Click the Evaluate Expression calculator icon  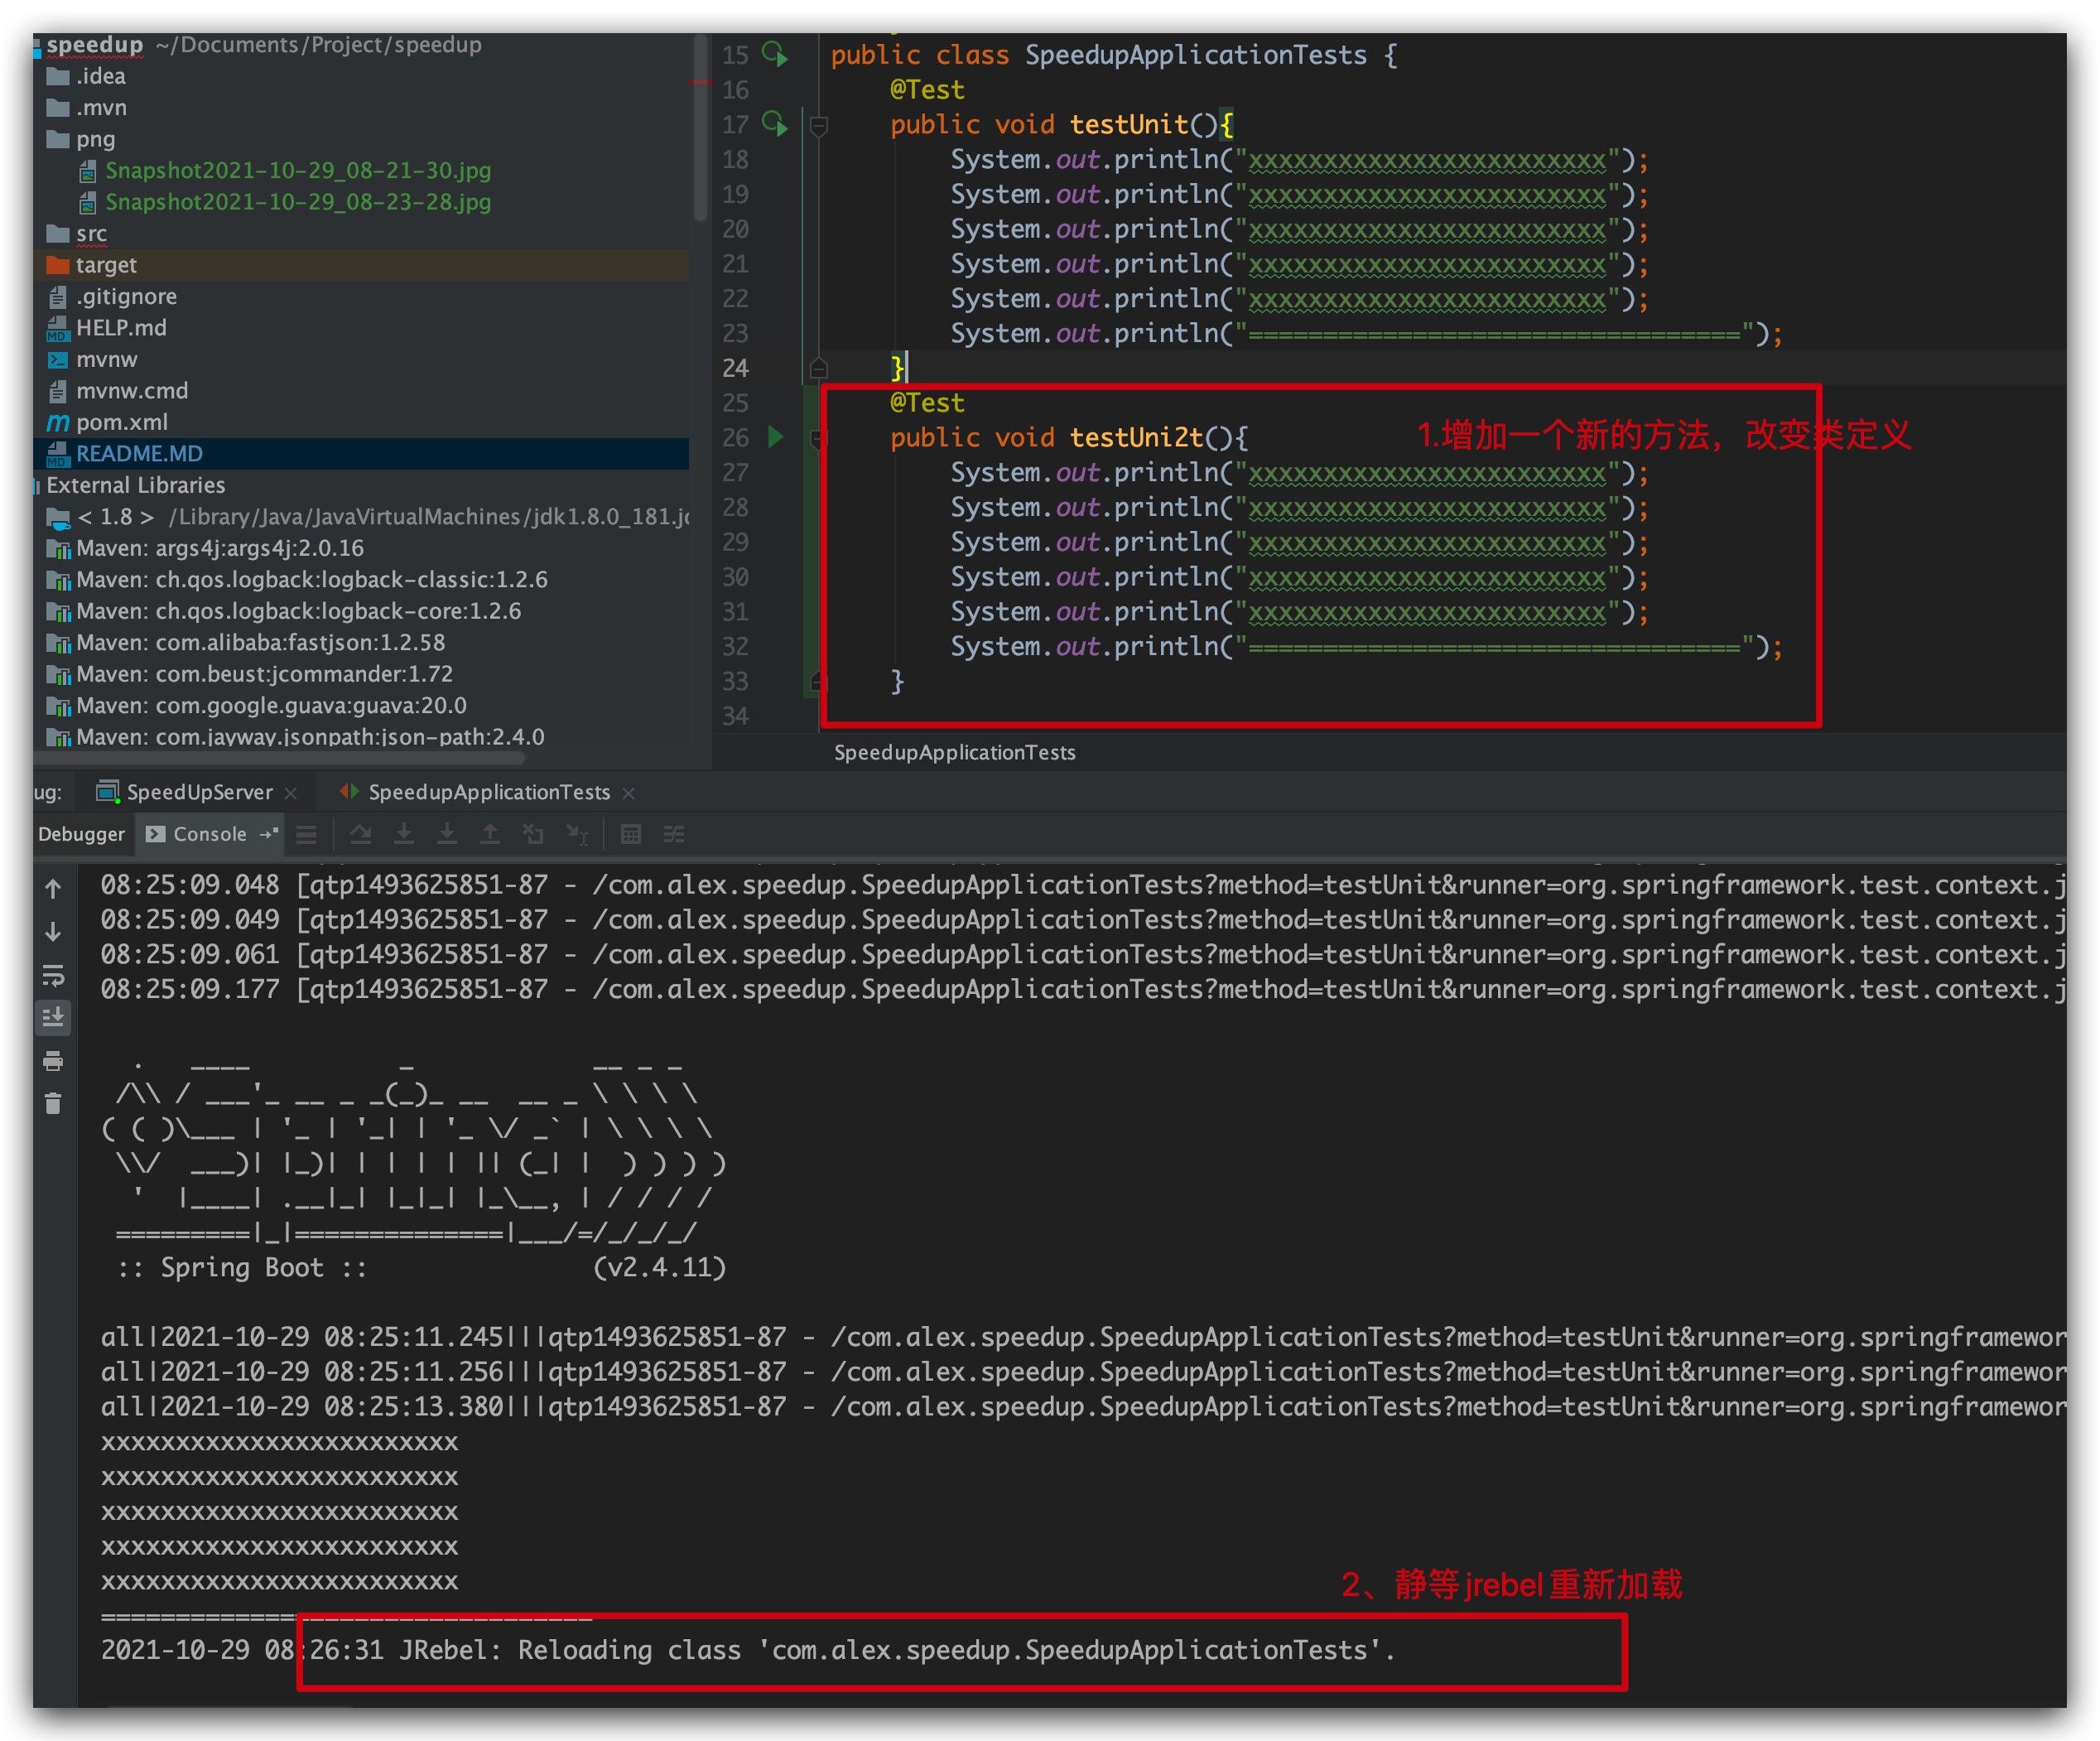click(630, 834)
